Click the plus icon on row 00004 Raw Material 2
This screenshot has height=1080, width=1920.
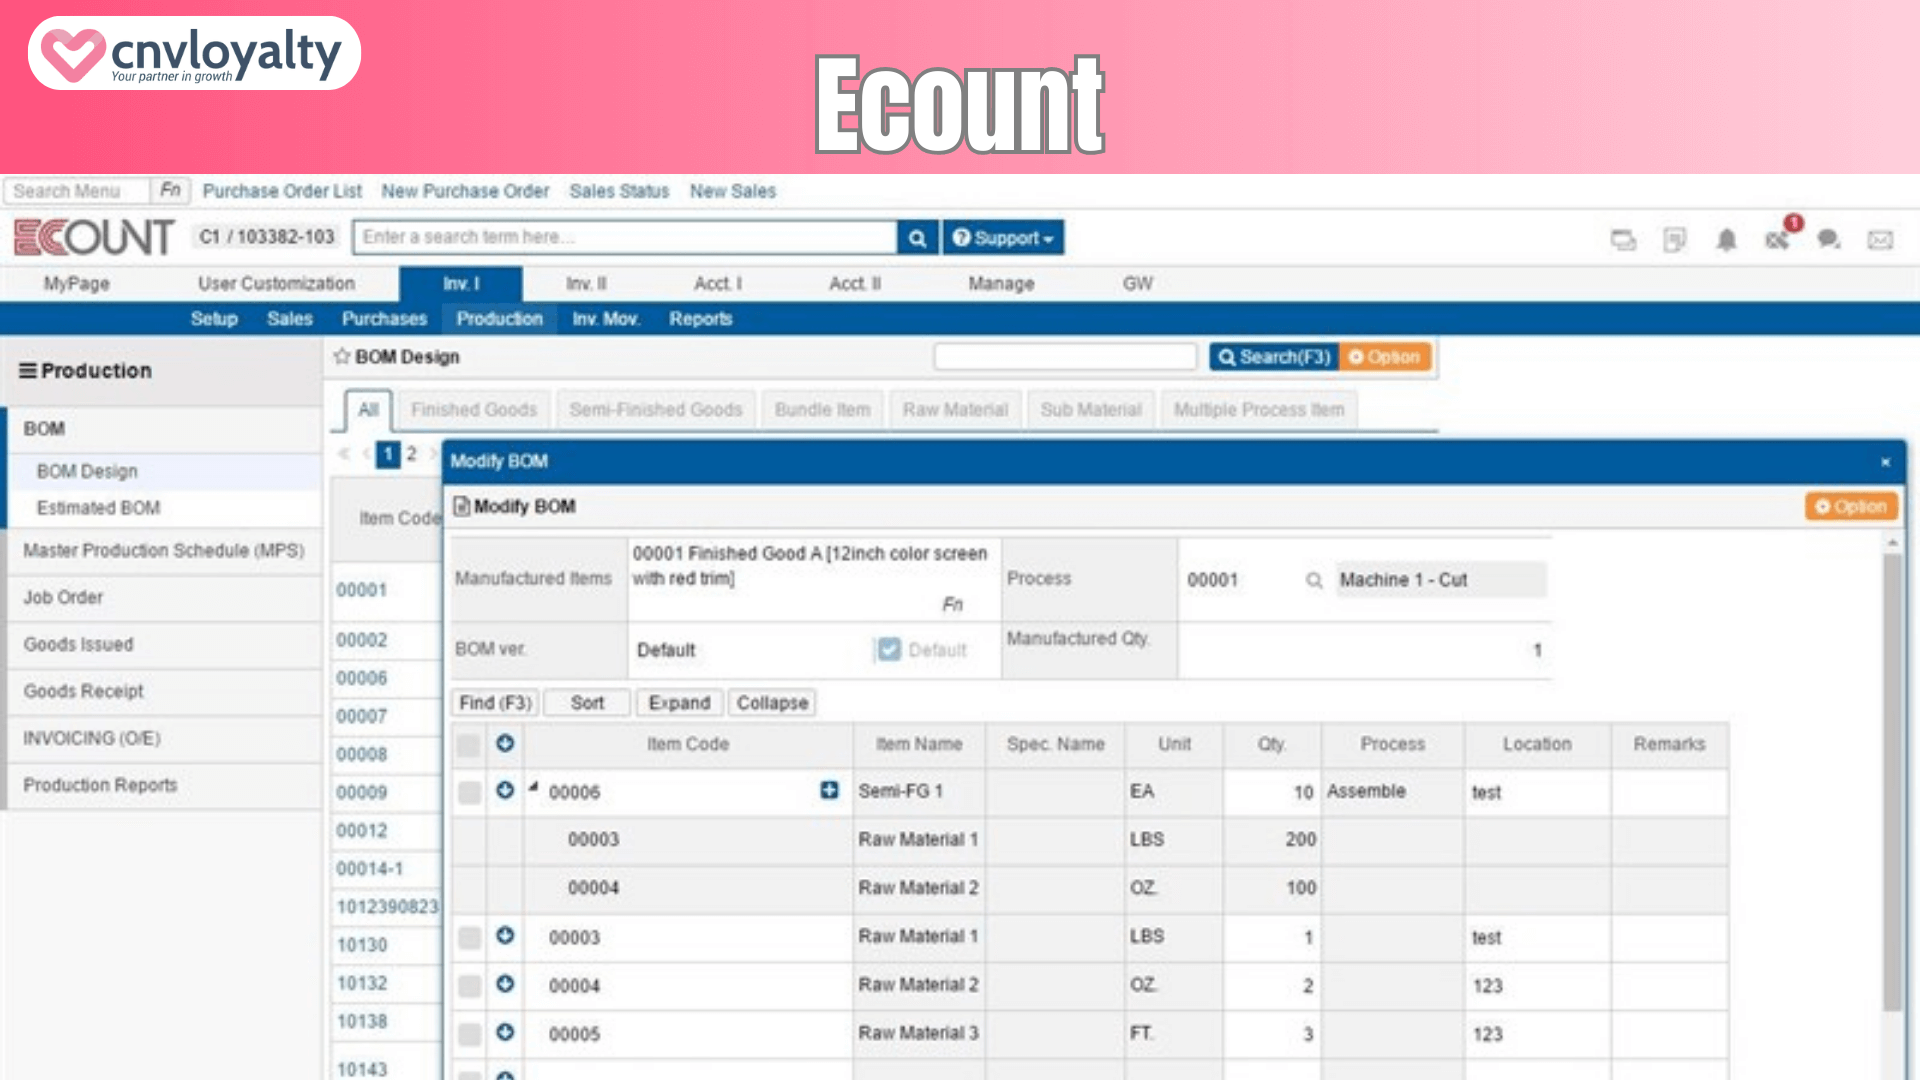click(x=505, y=983)
